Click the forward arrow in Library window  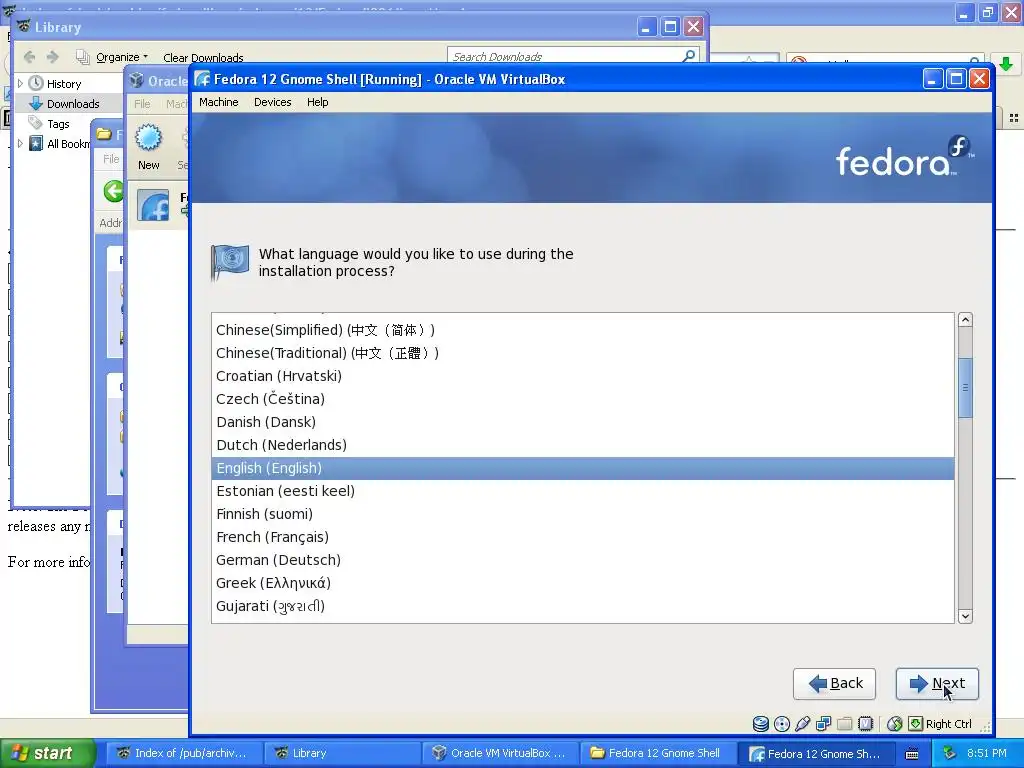53,57
